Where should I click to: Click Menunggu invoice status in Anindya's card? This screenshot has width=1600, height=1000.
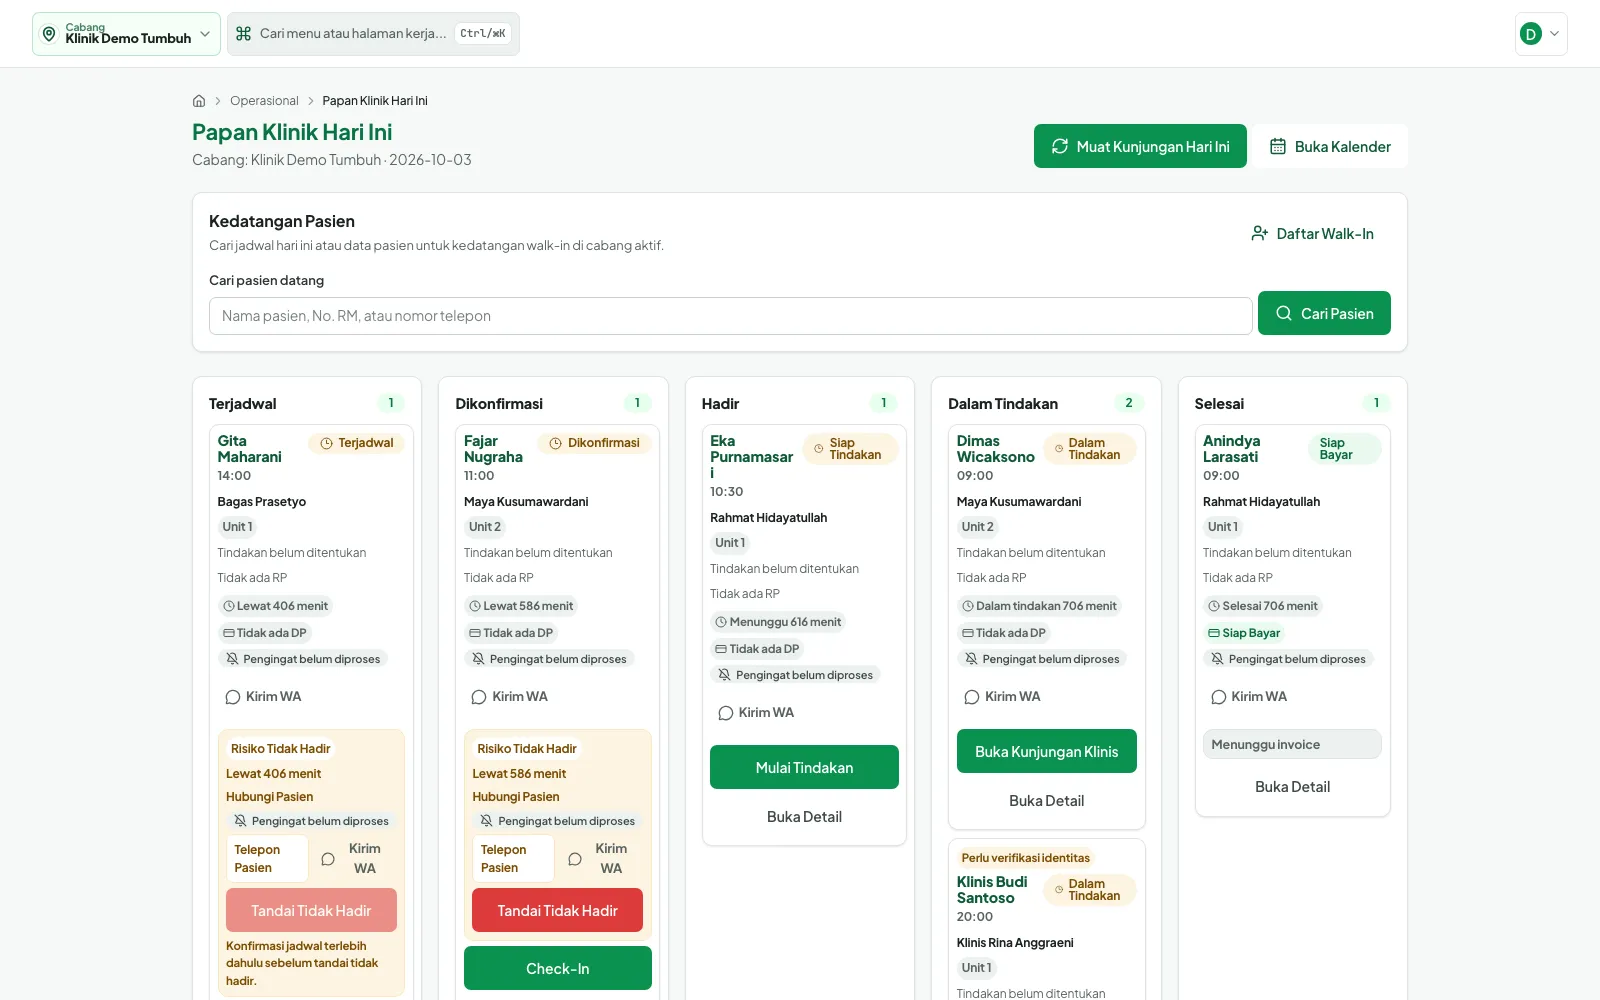pyautogui.click(x=1292, y=744)
